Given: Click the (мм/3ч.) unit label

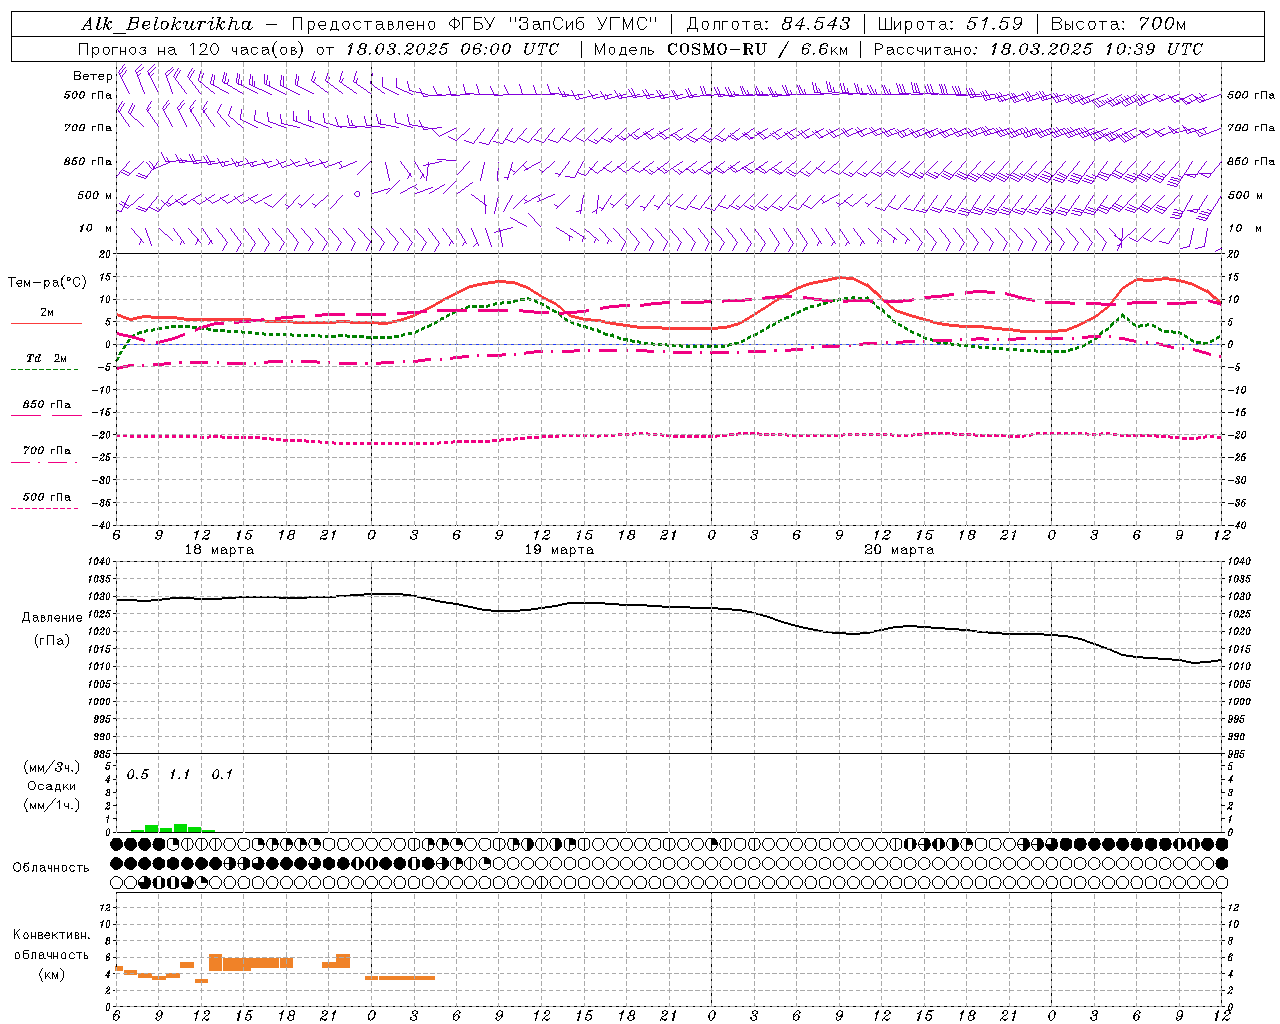Looking at the screenshot, I should (x=52, y=767).
